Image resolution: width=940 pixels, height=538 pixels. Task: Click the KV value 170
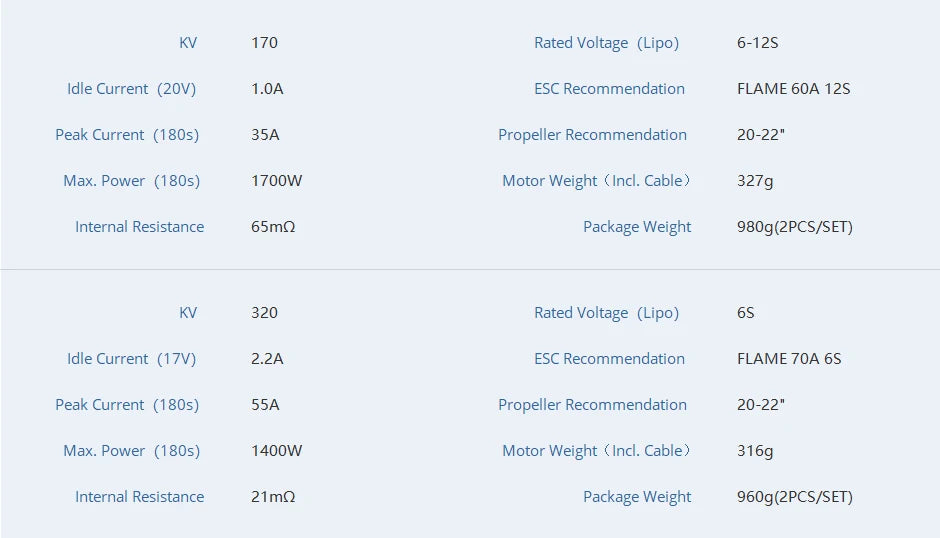264,43
